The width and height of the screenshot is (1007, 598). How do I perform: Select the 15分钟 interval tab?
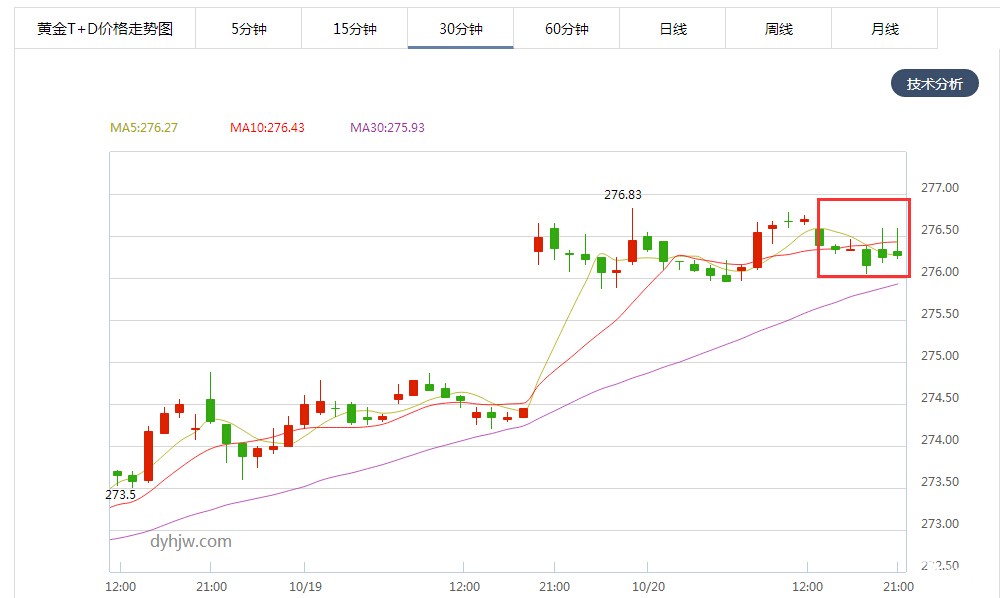click(354, 29)
